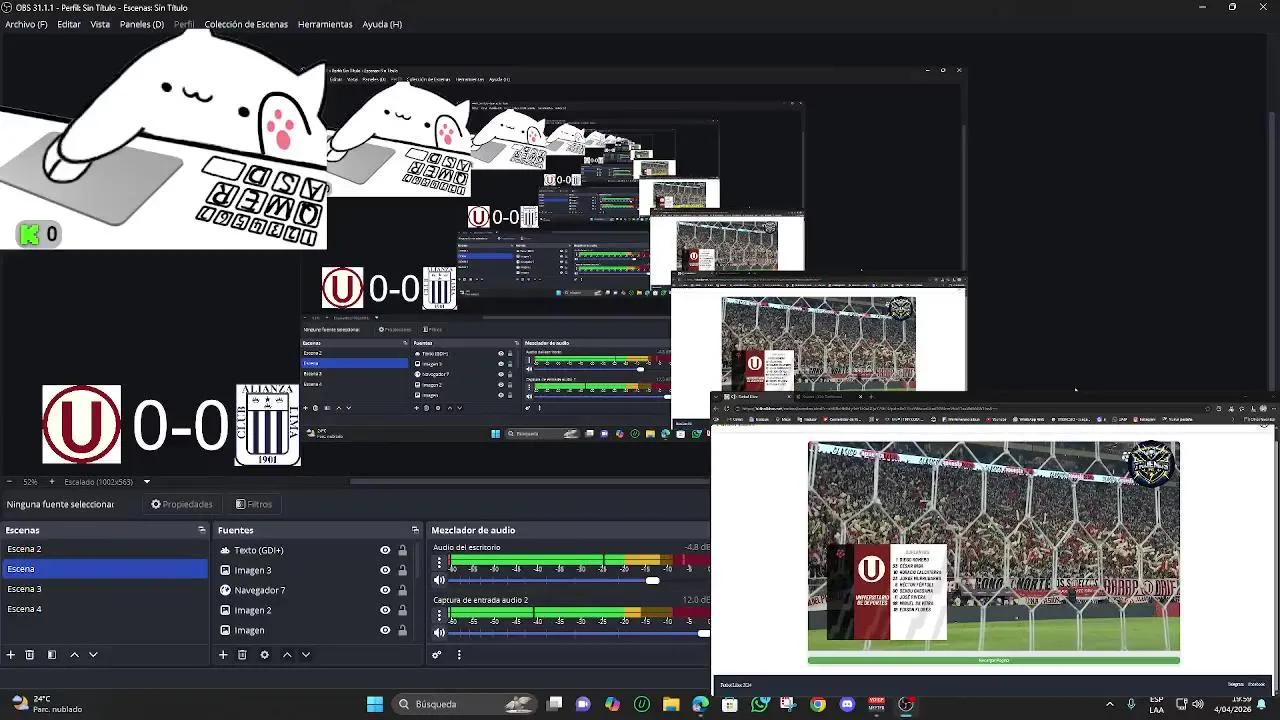Screen dimensions: 1280x720
Task: Open WhatsApp from the taskbar
Action: 759,704
